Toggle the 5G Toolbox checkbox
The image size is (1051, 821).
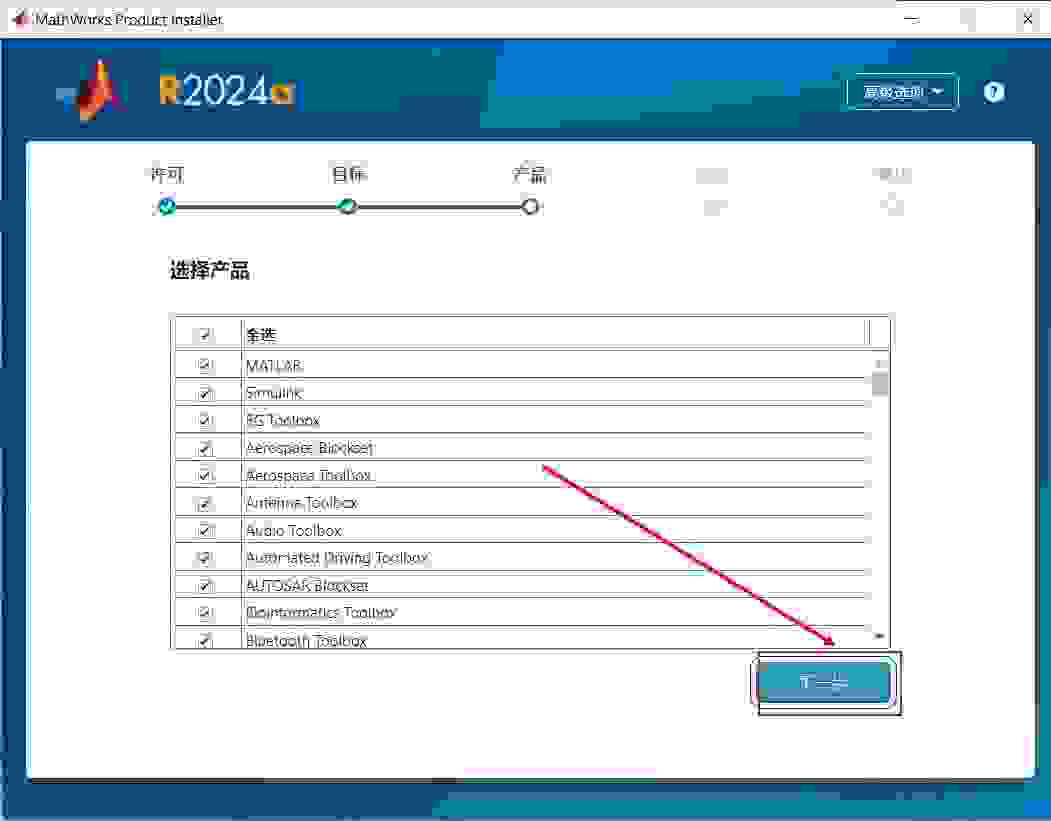coord(205,420)
